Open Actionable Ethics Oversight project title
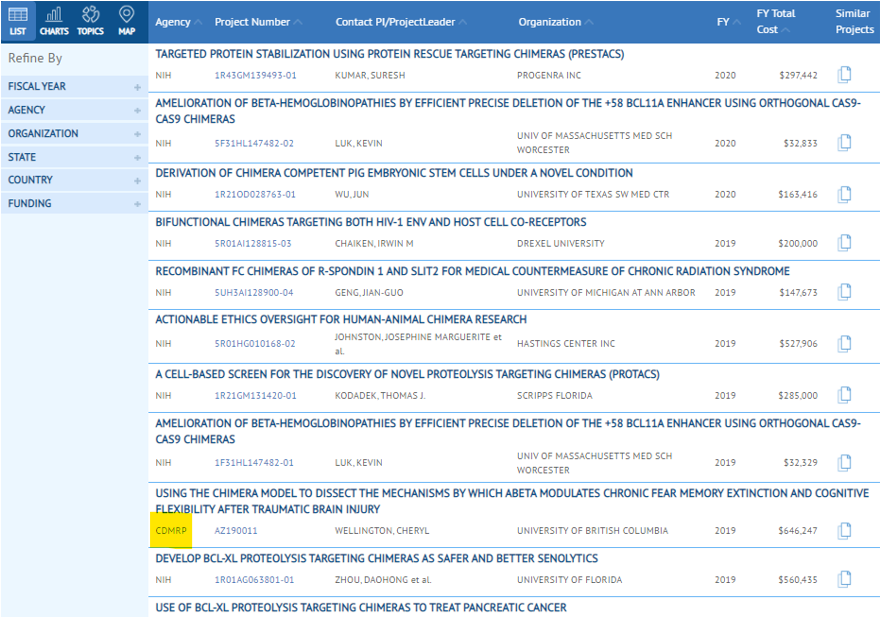Image resolution: width=881 pixels, height=621 pixels. [341, 319]
